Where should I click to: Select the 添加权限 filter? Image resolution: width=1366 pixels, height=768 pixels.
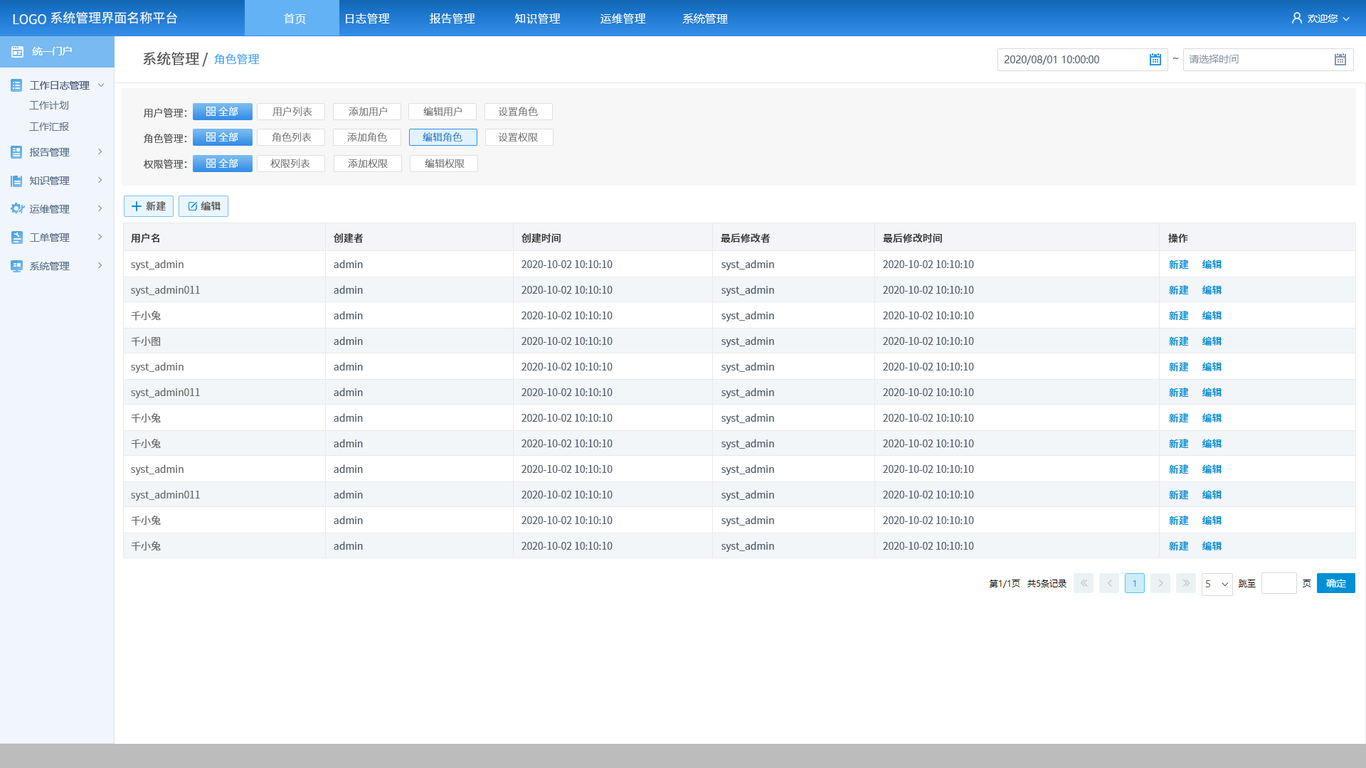(367, 164)
